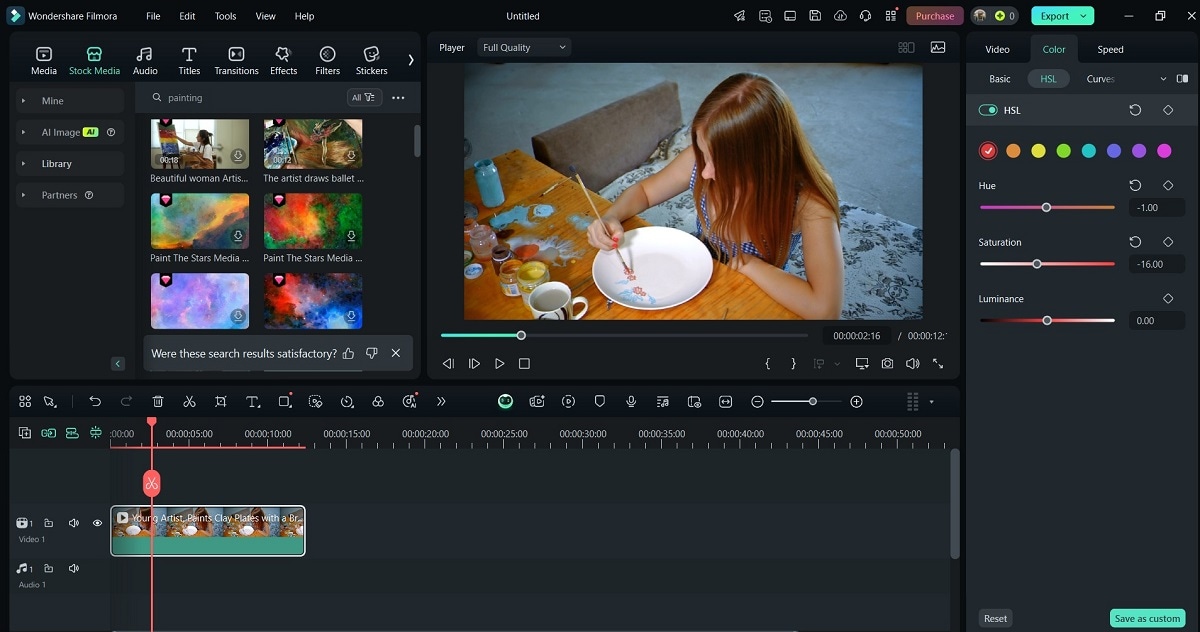
Task: Take a snapshot with the camera icon
Action: tap(887, 364)
